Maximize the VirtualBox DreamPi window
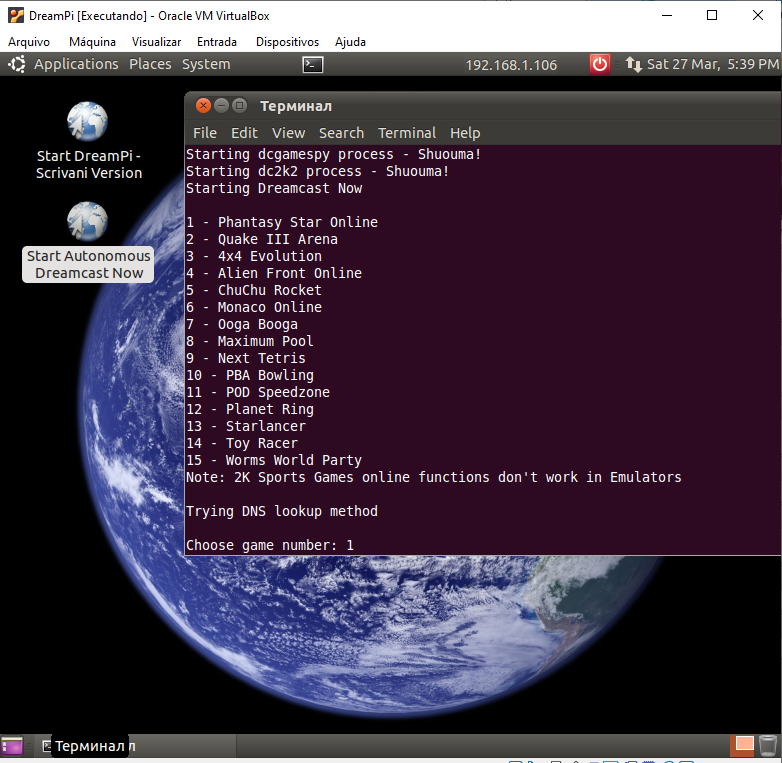Image resolution: width=782 pixels, height=763 pixels. tap(712, 15)
